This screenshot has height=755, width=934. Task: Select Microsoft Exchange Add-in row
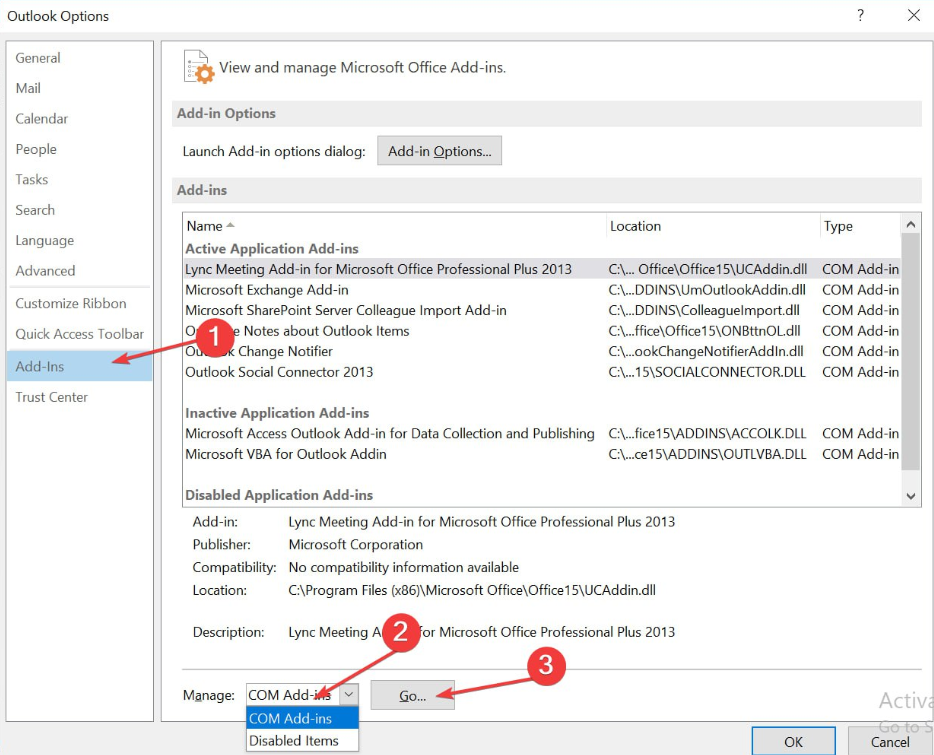click(x=541, y=290)
